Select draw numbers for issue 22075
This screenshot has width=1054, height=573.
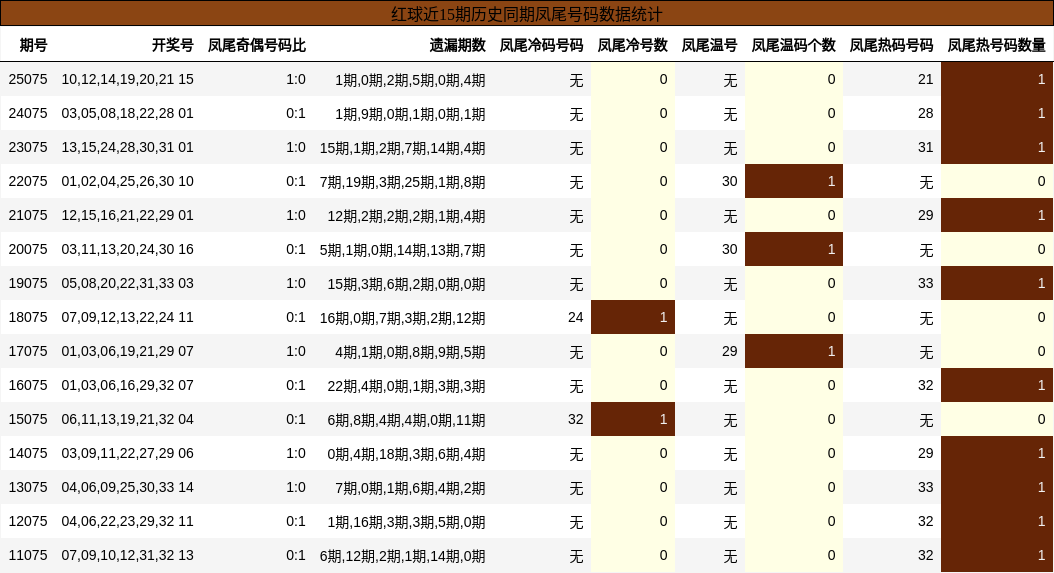click(x=127, y=182)
